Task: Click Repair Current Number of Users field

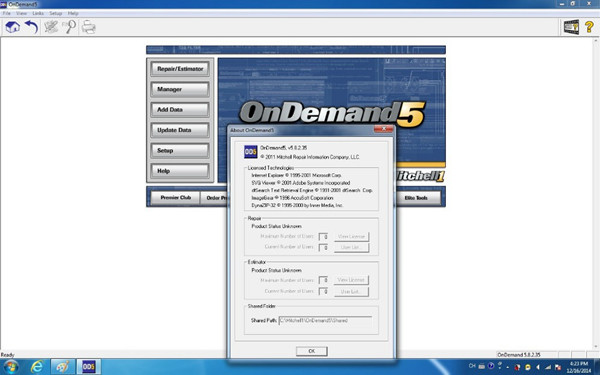Action: (323, 248)
